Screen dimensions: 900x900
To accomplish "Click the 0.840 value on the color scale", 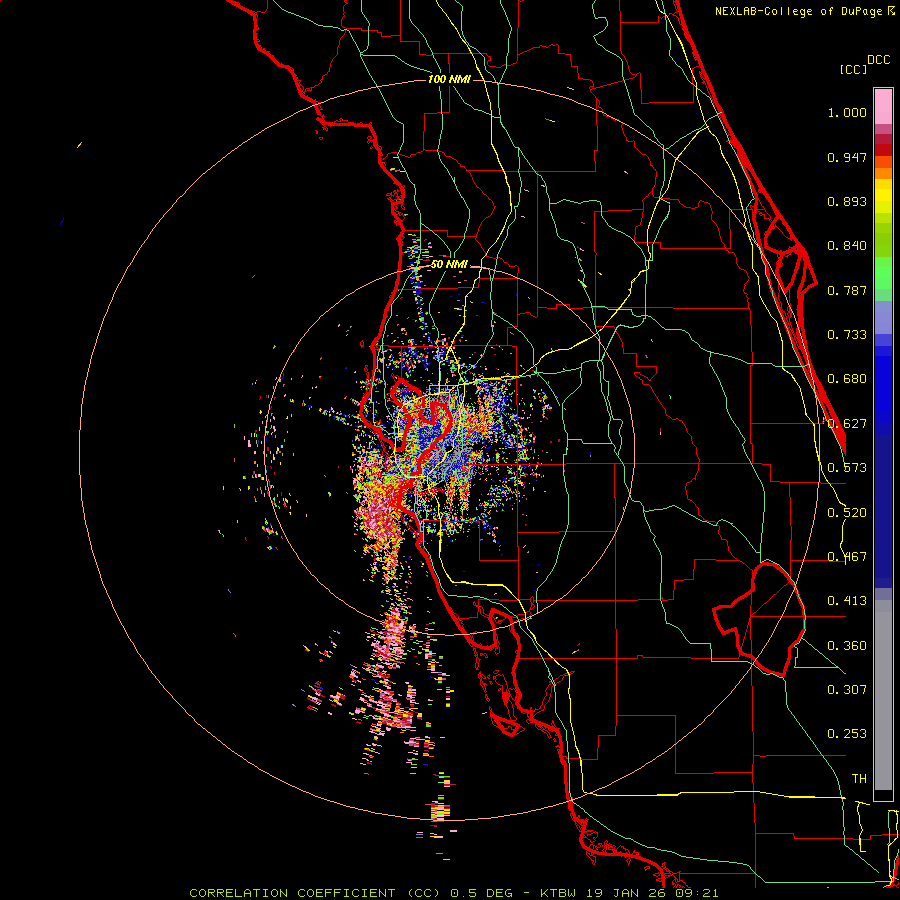I will [x=847, y=246].
